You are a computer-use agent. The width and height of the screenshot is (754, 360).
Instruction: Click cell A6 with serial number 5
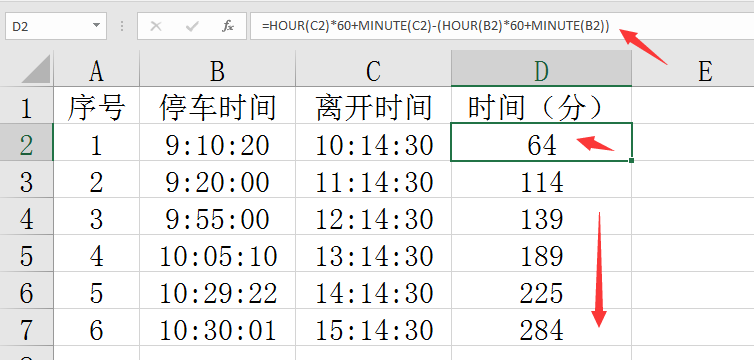point(96,290)
